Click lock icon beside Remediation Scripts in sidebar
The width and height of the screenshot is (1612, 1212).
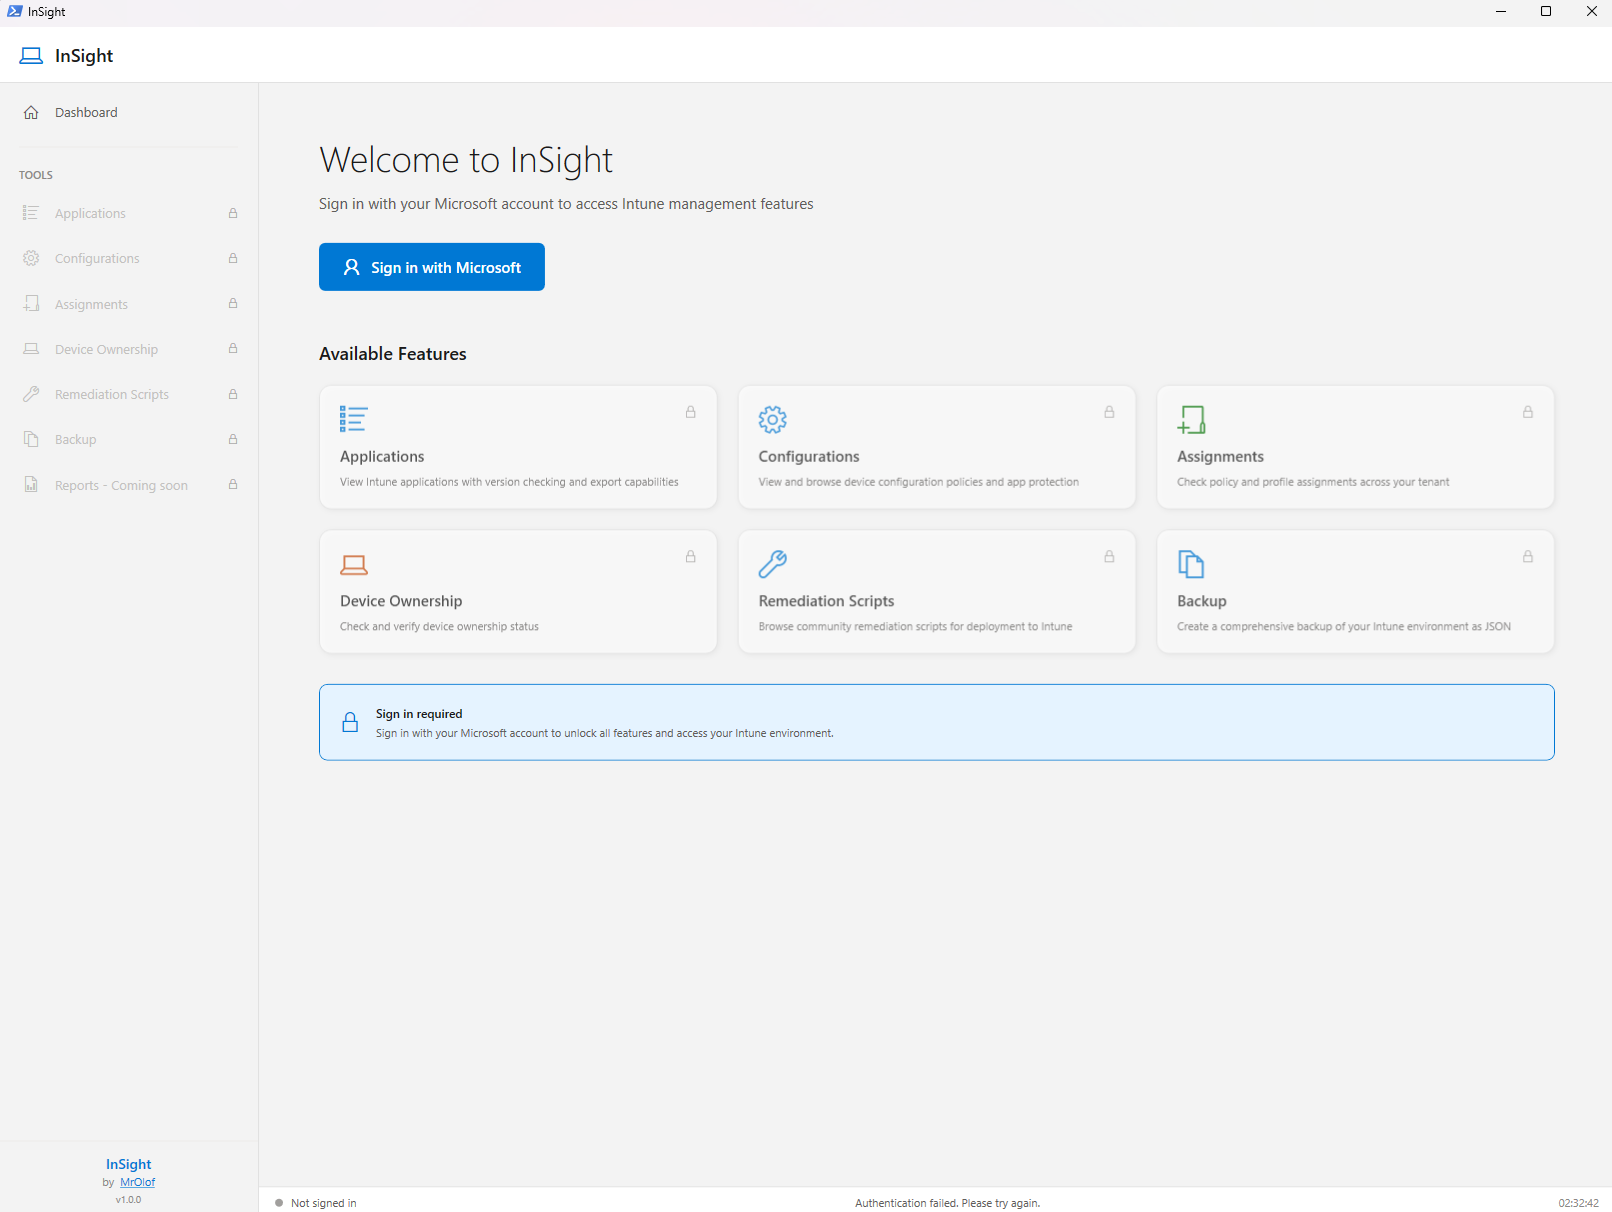[233, 394]
